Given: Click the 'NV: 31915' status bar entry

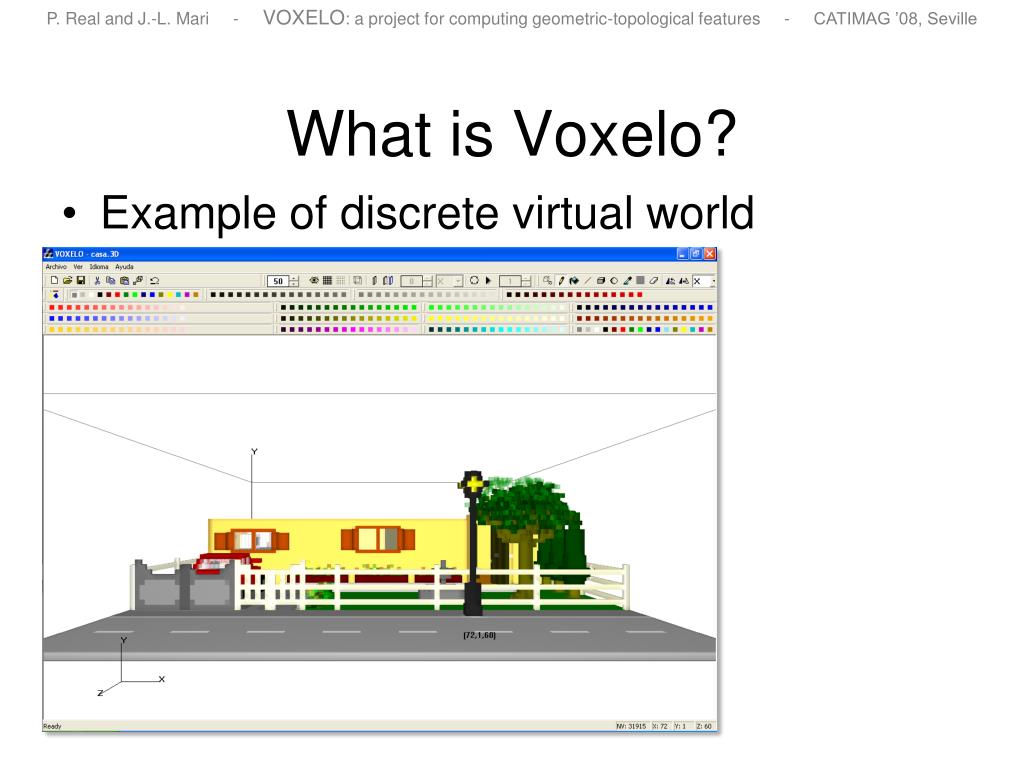Looking at the screenshot, I should (632, 726).
